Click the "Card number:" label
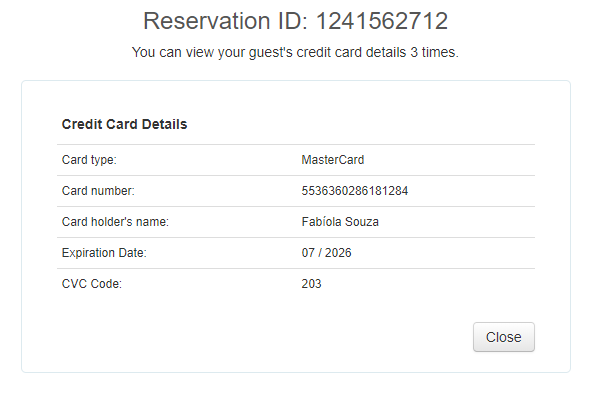Viewport: 603px width, 404px height. point(98,191)
